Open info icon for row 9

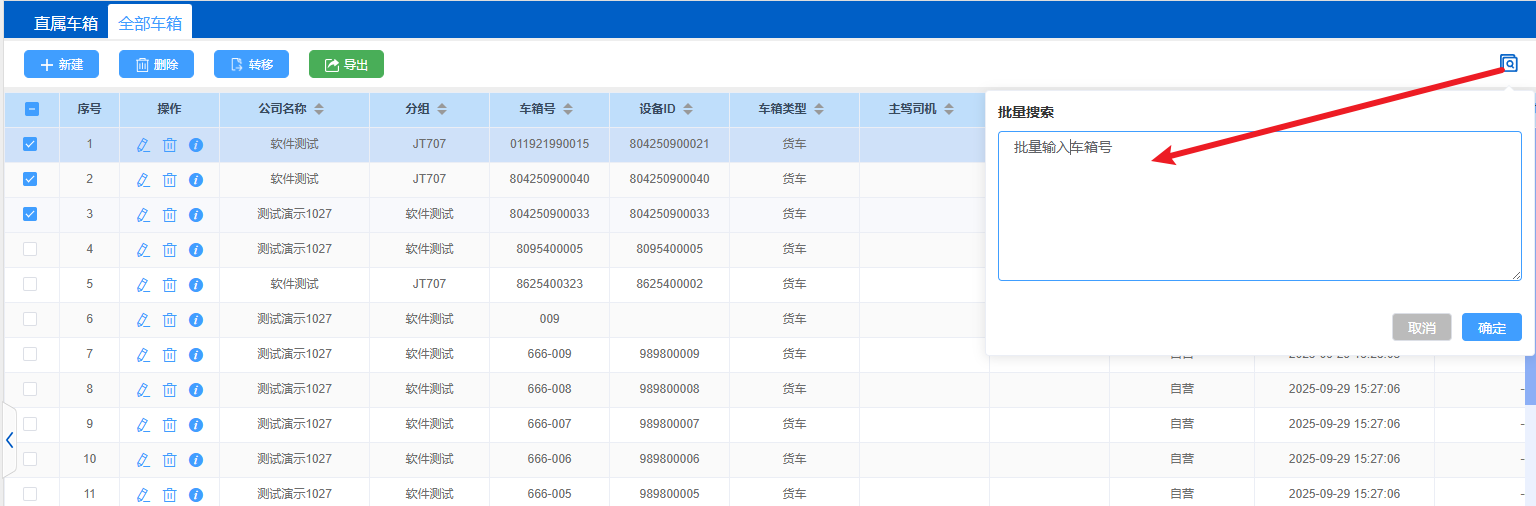(196, 425)
